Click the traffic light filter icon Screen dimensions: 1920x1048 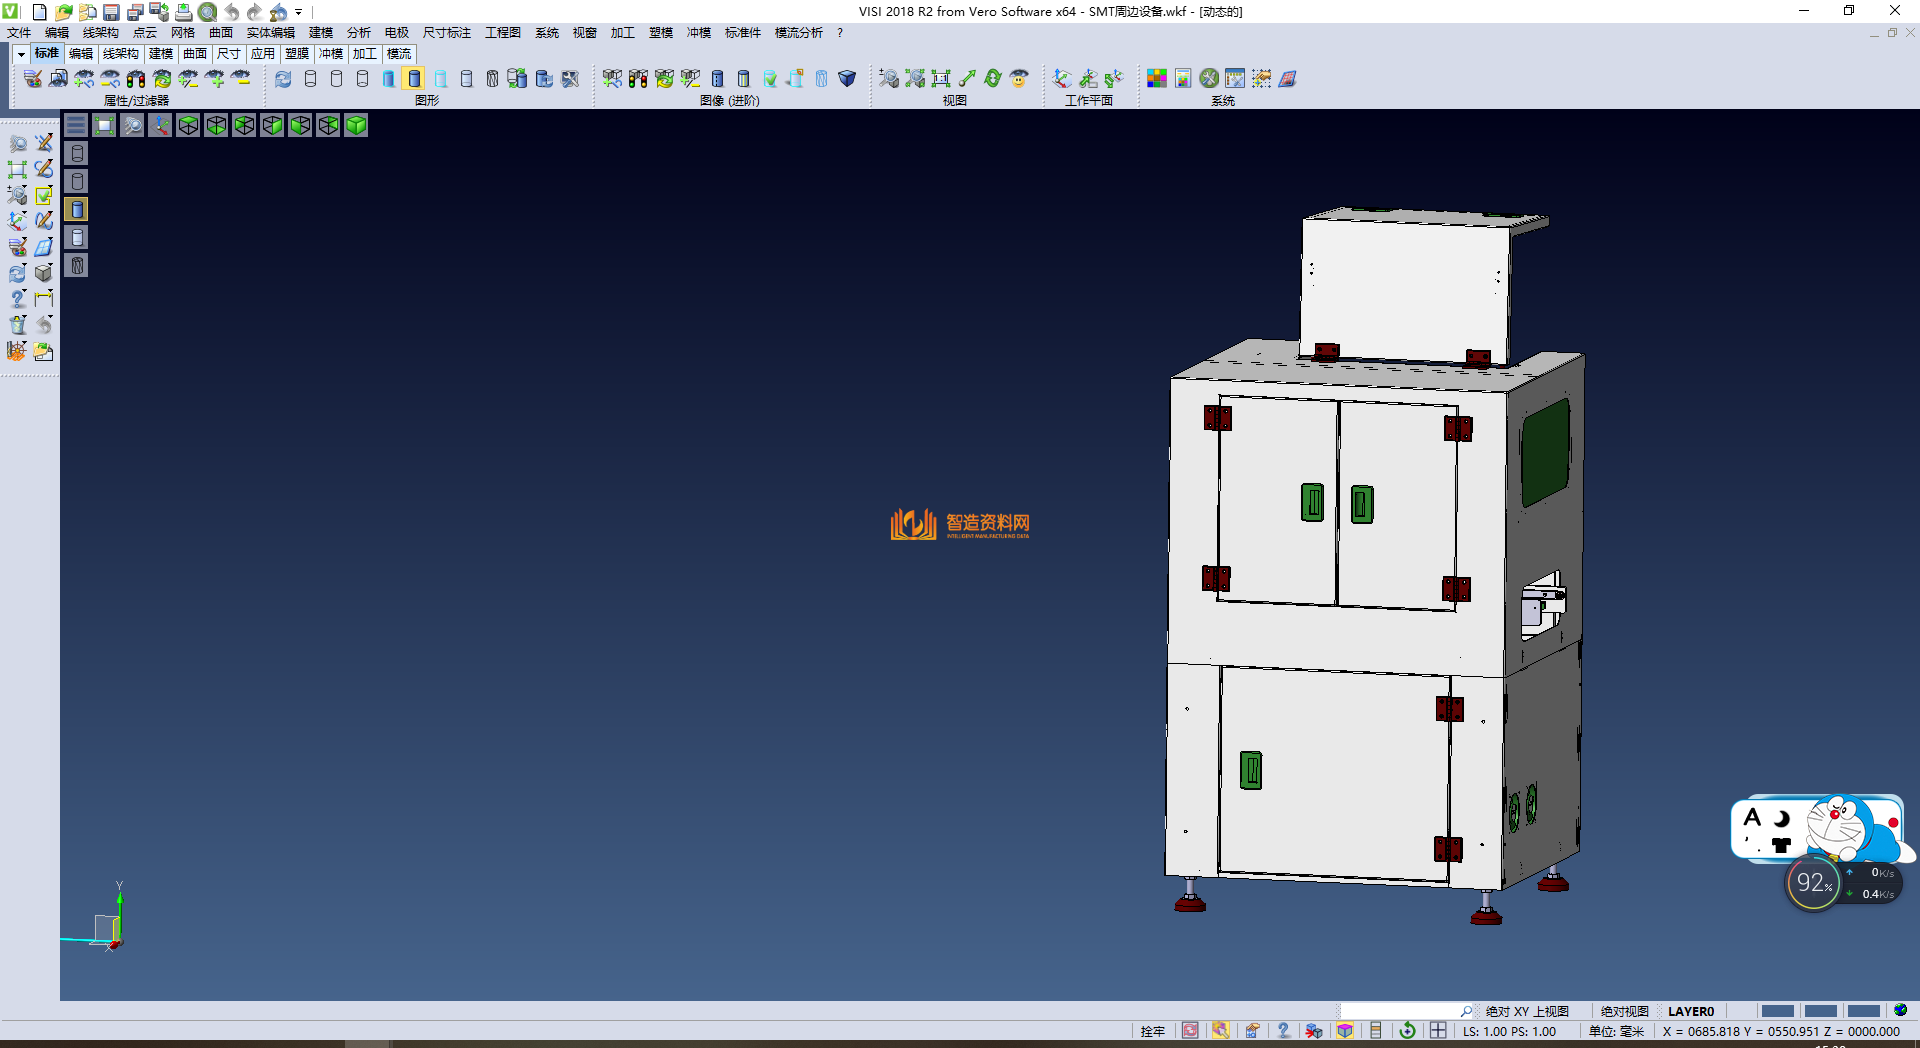[136, 79]
